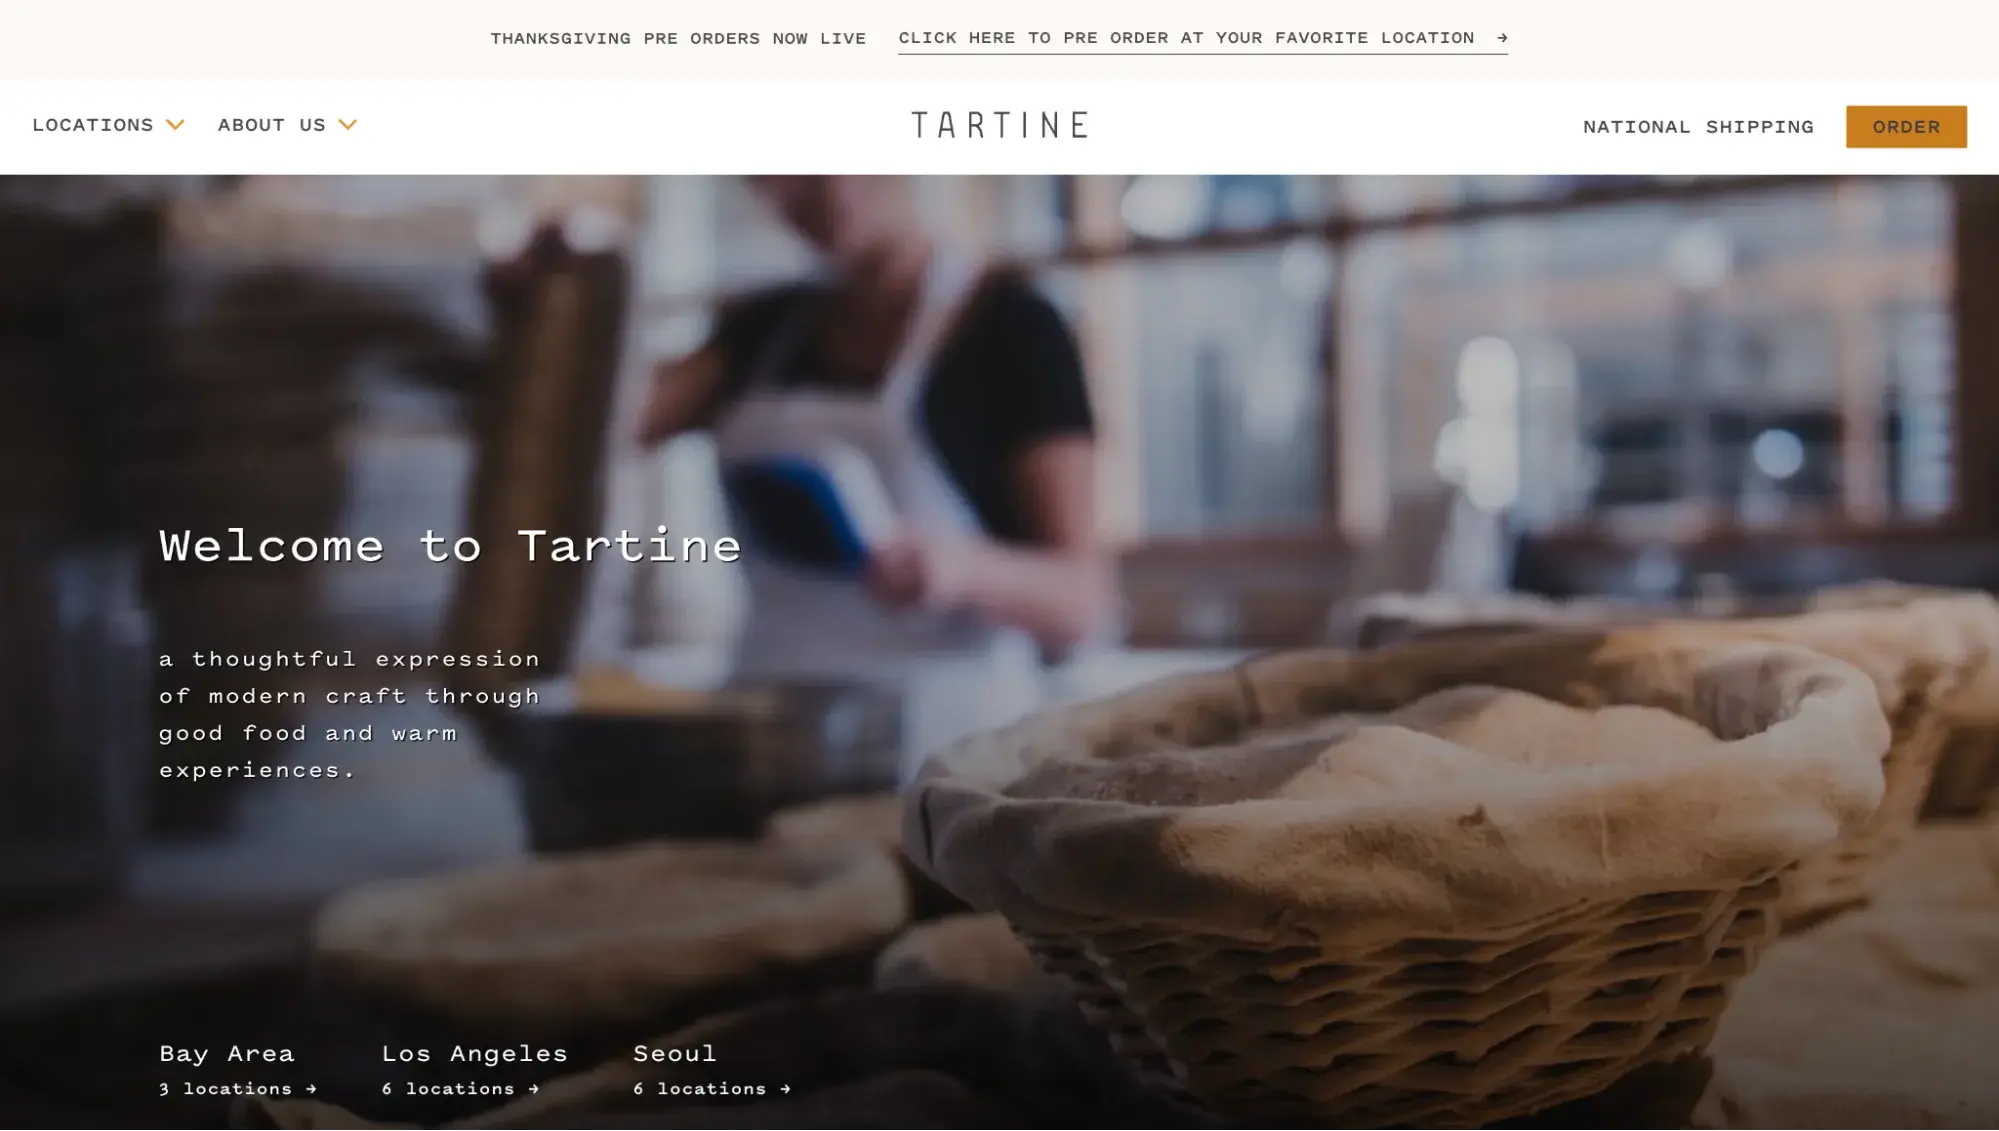The image size is (1999, 1131).
Task: Select the Seoul heading
Action: [x=675, y=1054]
